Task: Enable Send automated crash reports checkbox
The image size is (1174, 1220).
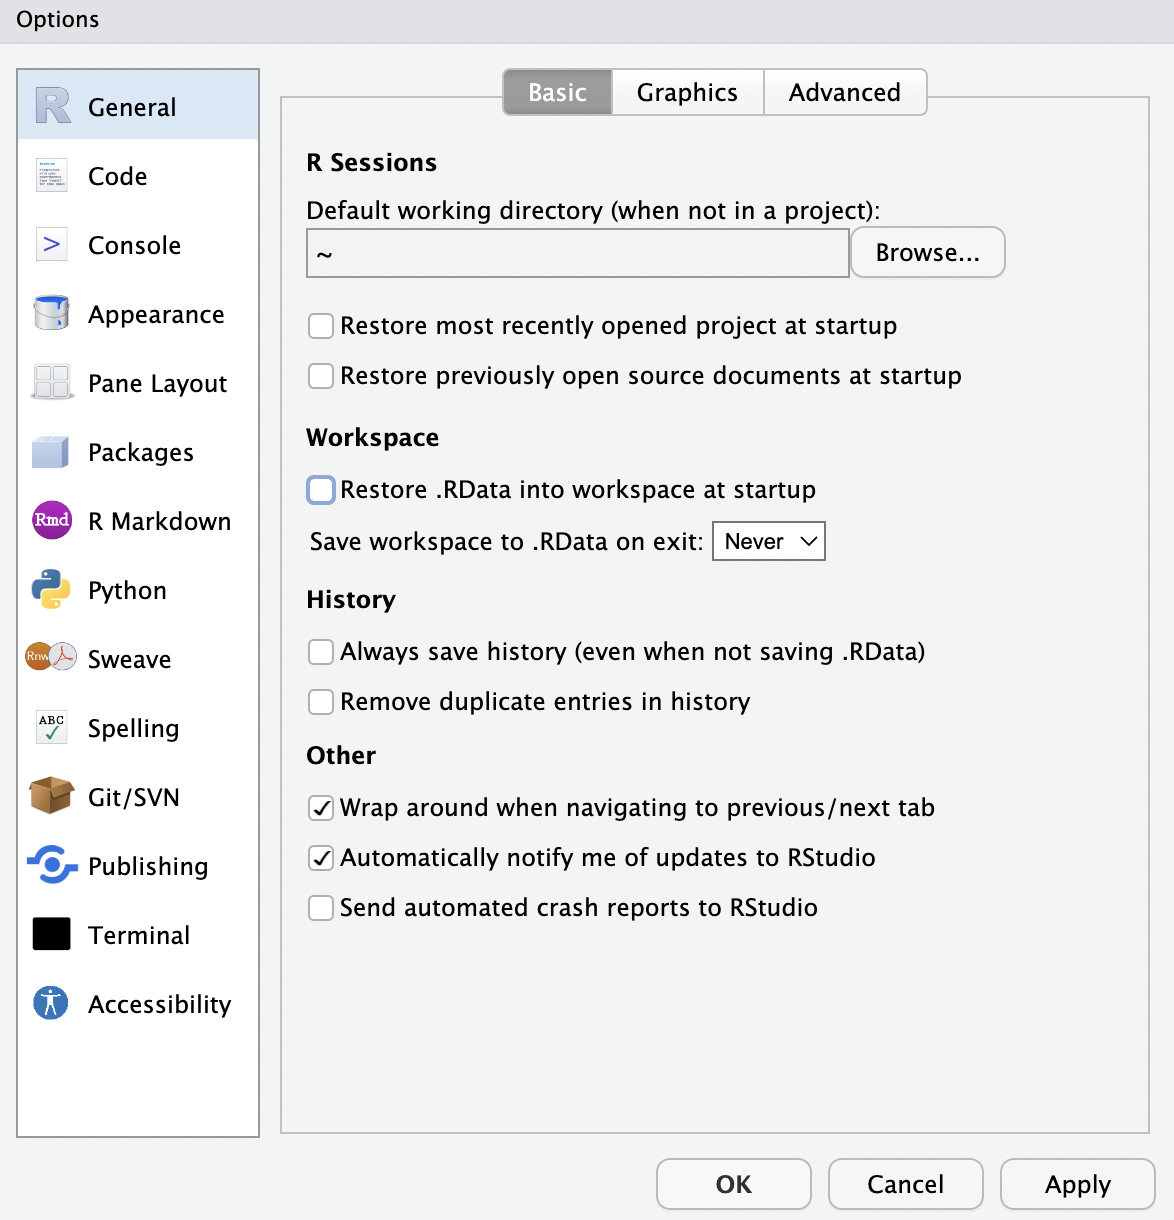Action: pyautogui.click(x=321, y=908)
